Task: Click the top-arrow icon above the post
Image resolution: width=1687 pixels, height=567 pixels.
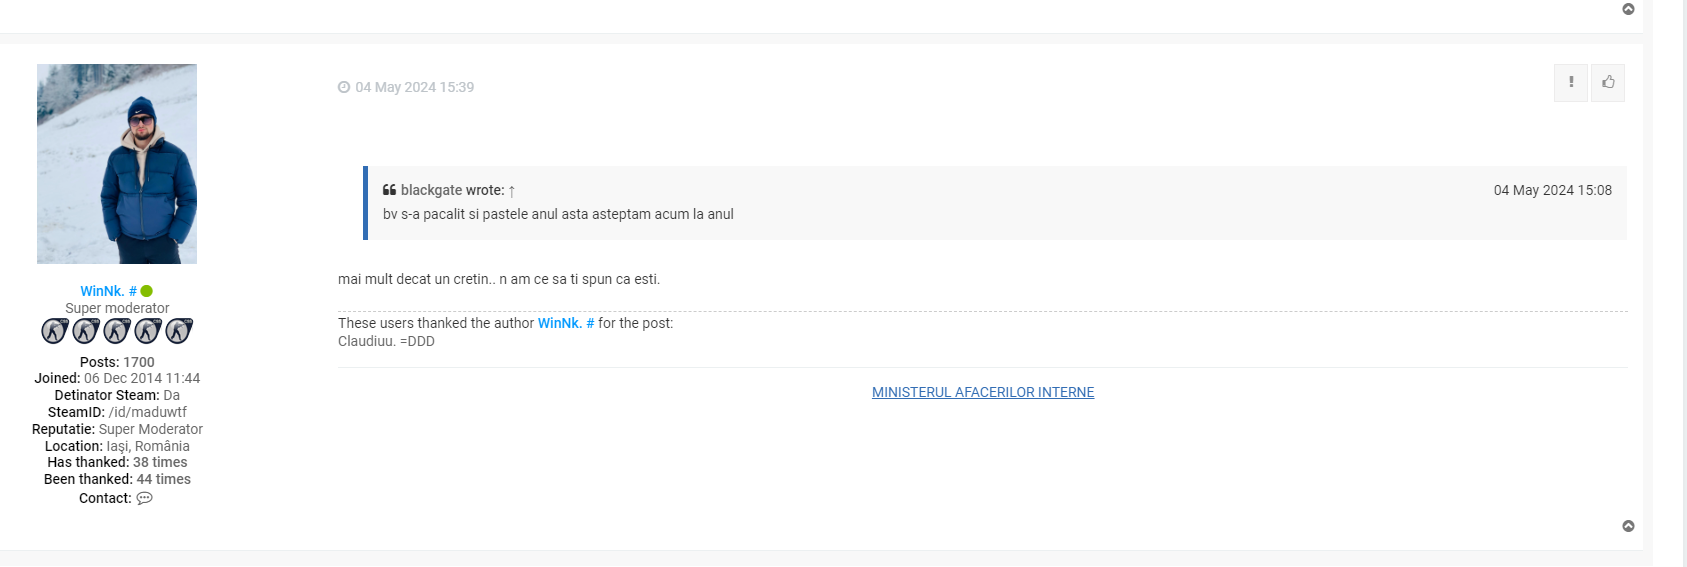Action: click(x=1628, y=9)
